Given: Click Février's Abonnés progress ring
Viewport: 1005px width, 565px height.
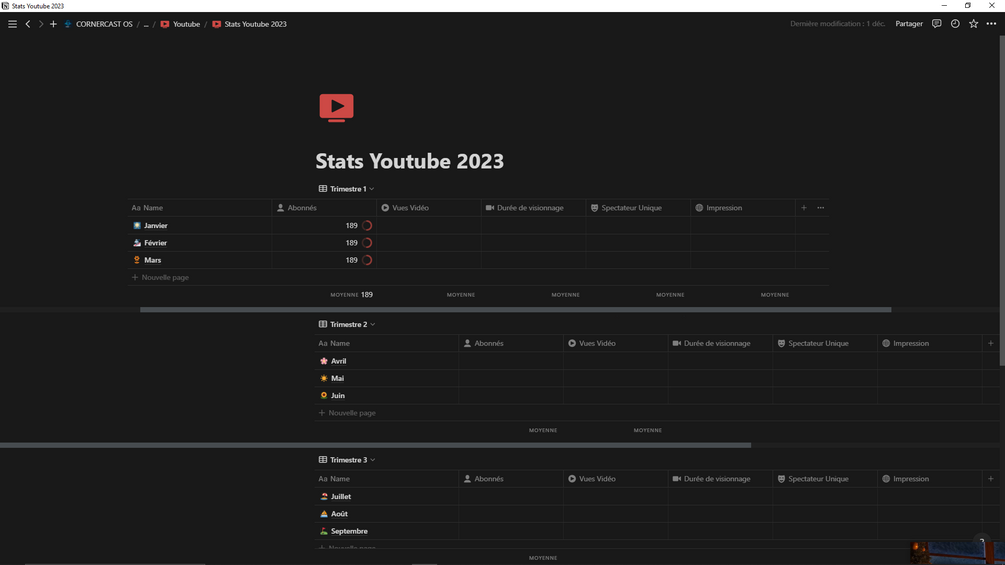Looking at the screenshot, I should click(367, 243).
